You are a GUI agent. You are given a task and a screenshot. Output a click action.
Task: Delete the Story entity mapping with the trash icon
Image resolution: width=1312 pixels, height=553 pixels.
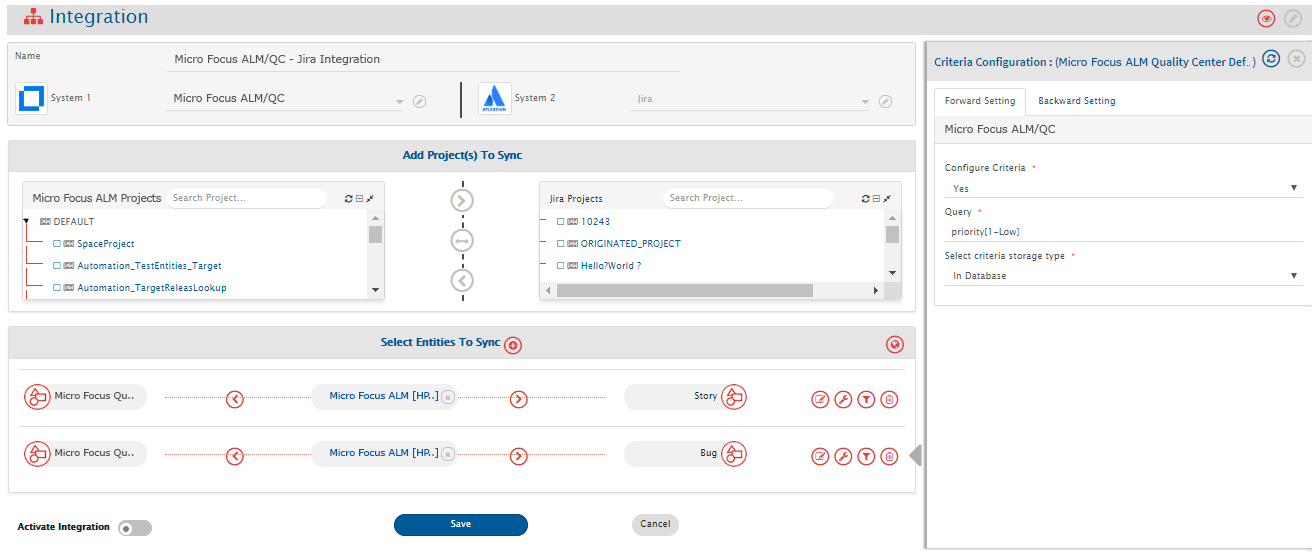coord(889,399)
